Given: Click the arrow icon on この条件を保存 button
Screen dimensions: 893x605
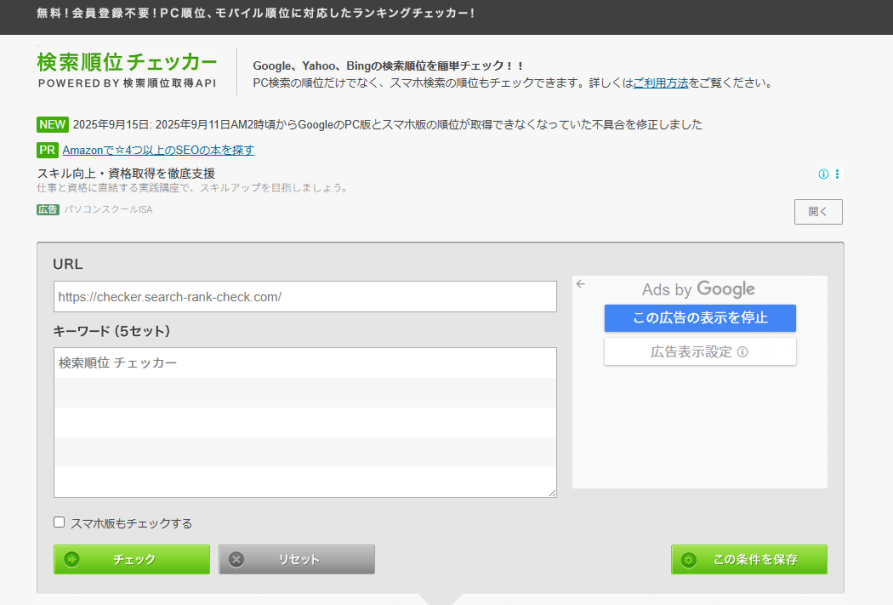Looking at the screenshot, I should [689, 559].
